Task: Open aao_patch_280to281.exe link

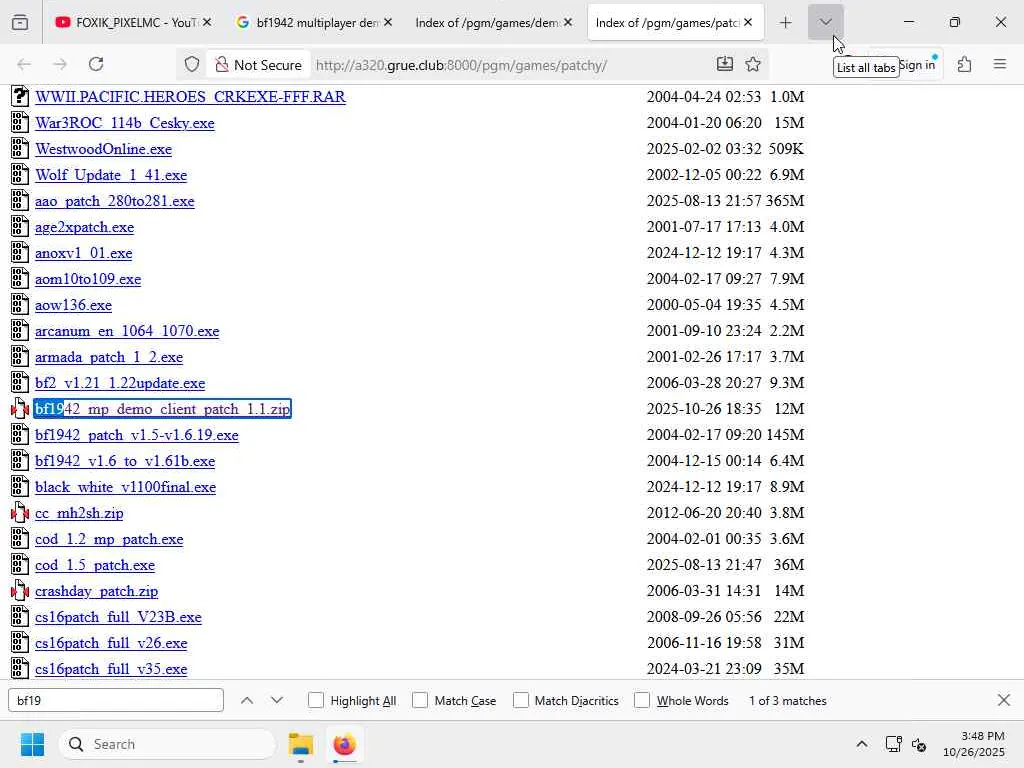Action: (114, 201)
